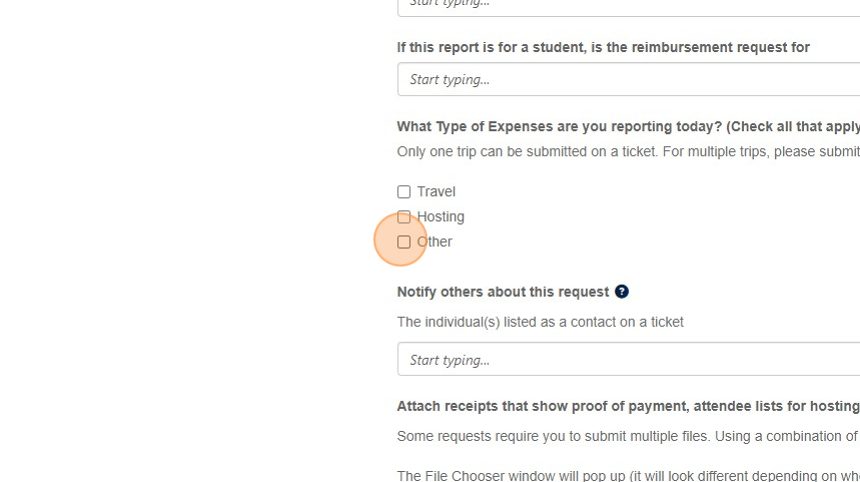Screen dimensions: 860x482
Task: Click 'Start typing...' placeholder in reimbursement field
Action: click(450, 79)
